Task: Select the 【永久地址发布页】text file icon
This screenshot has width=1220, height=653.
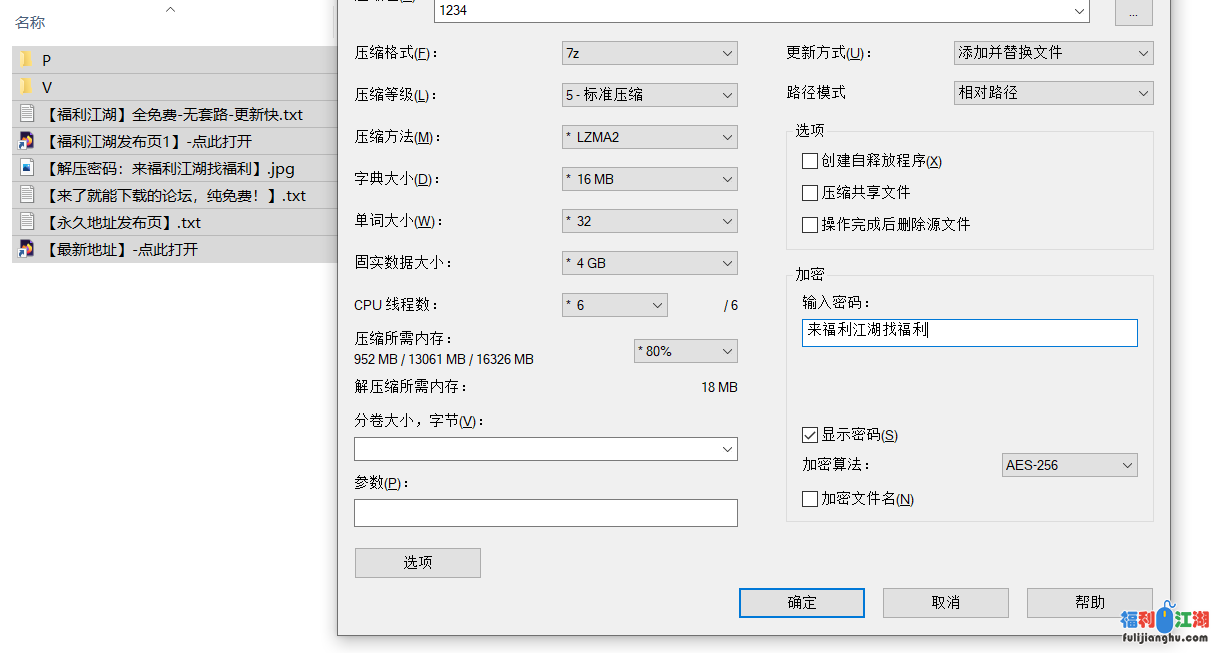Action: pos(24,222)
